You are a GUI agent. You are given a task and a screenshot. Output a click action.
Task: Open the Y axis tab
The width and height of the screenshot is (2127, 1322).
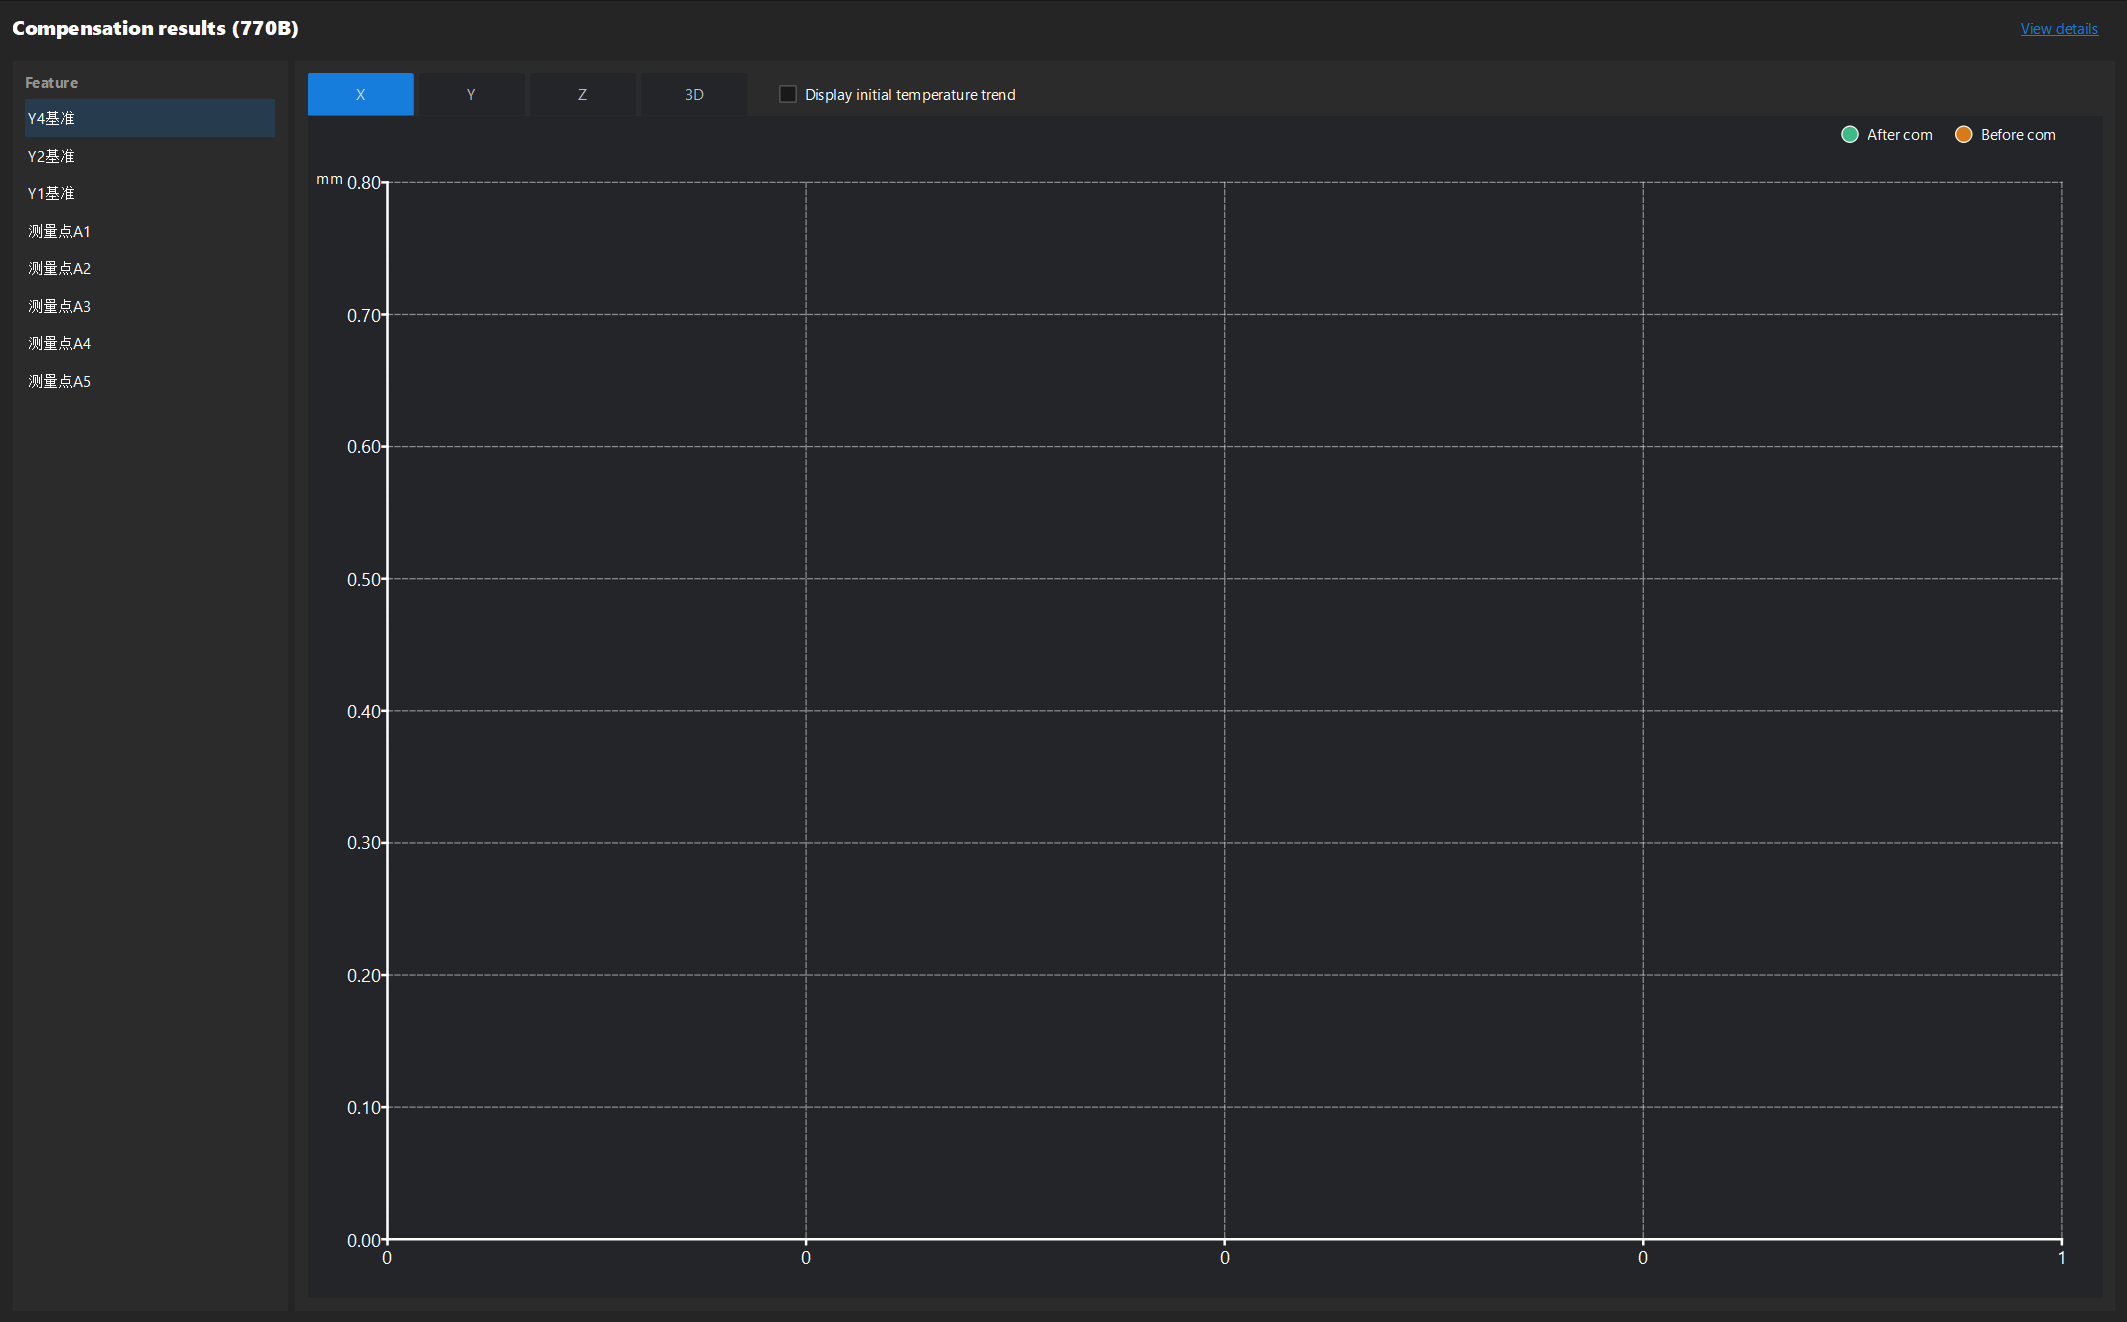tap(471, 94)
